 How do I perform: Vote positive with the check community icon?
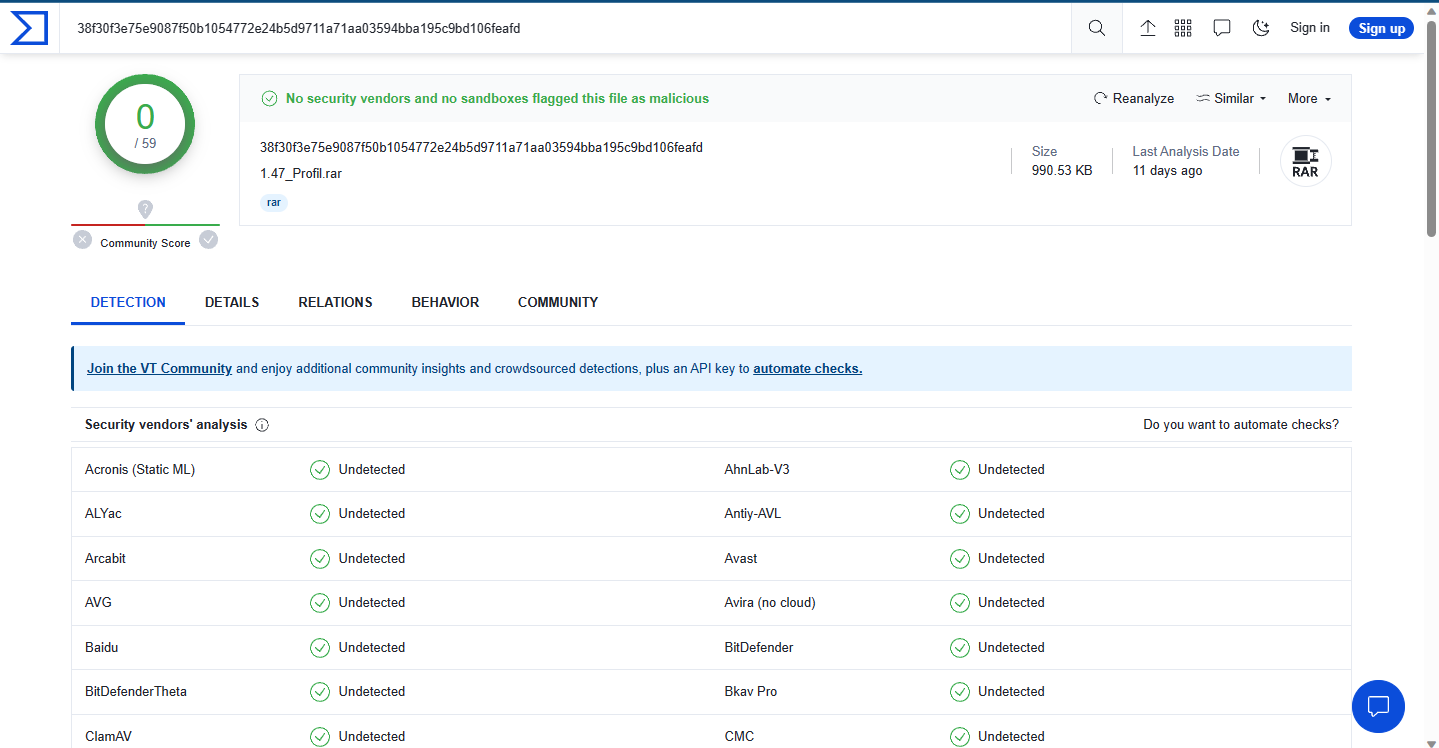(x=208, y=240)
